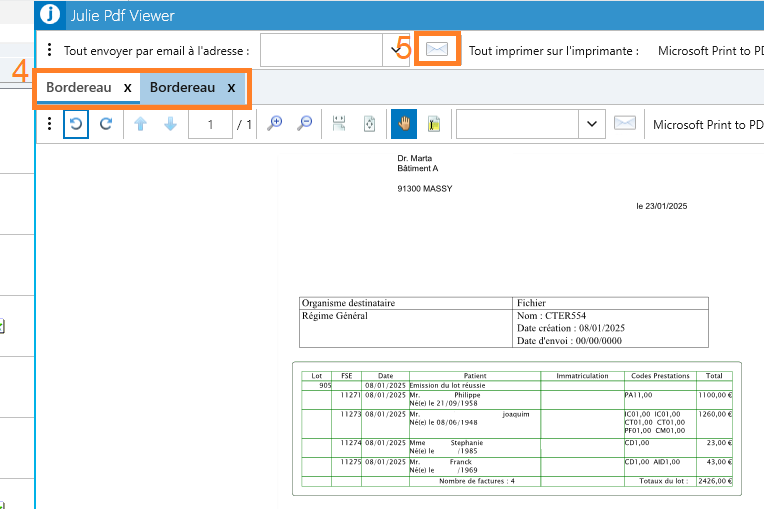Open the top toolbar overflow dots menu

point(50,50)
